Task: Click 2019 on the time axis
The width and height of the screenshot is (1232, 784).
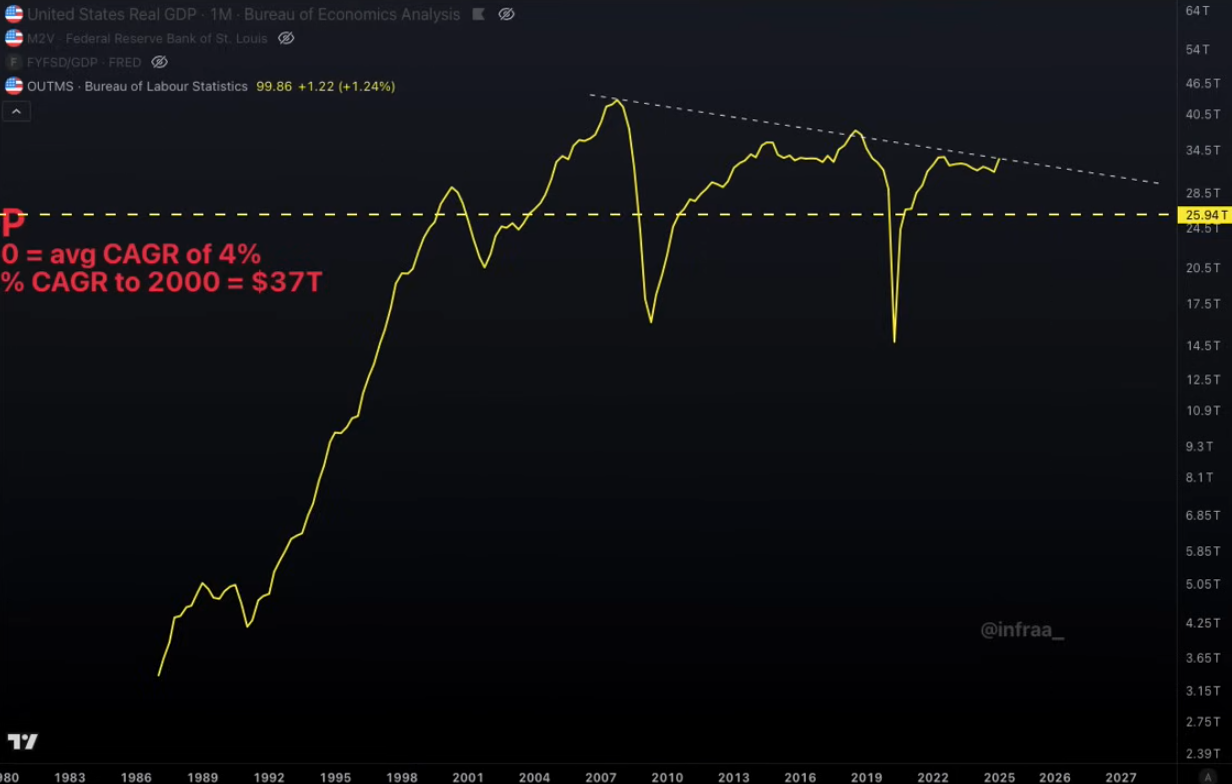Action: tap(866, 777)
